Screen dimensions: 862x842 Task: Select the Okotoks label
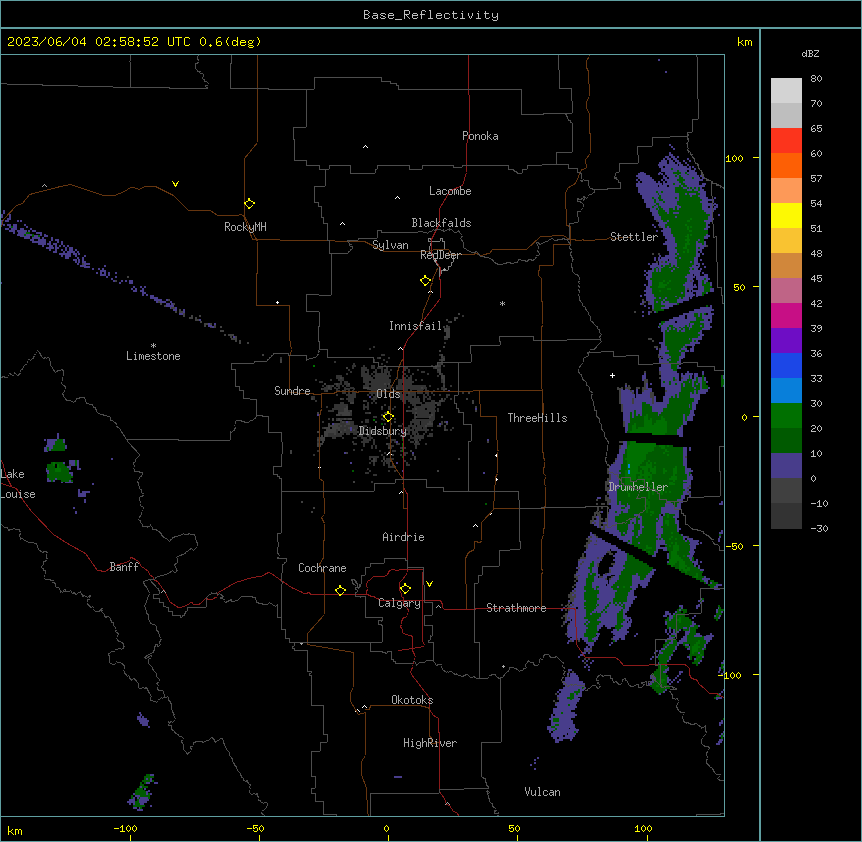(x=412, y=700)
